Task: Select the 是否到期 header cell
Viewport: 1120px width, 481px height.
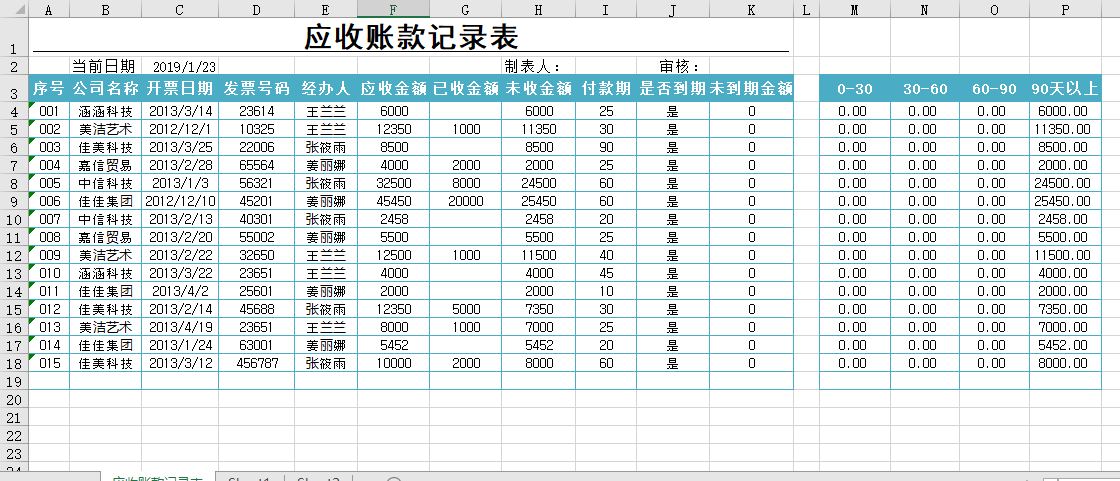Action: (672, 88)
